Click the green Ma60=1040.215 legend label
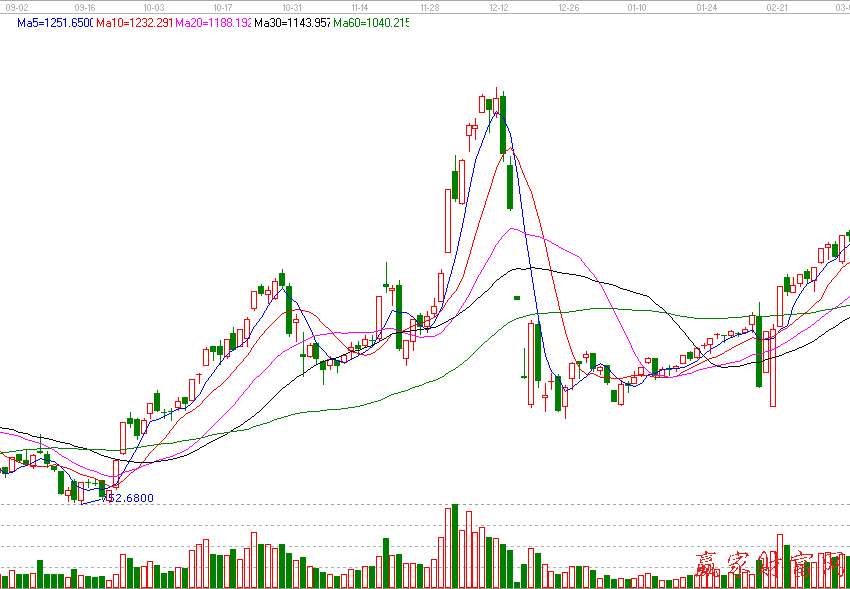The image size is (850, 589). coord(371,23)
